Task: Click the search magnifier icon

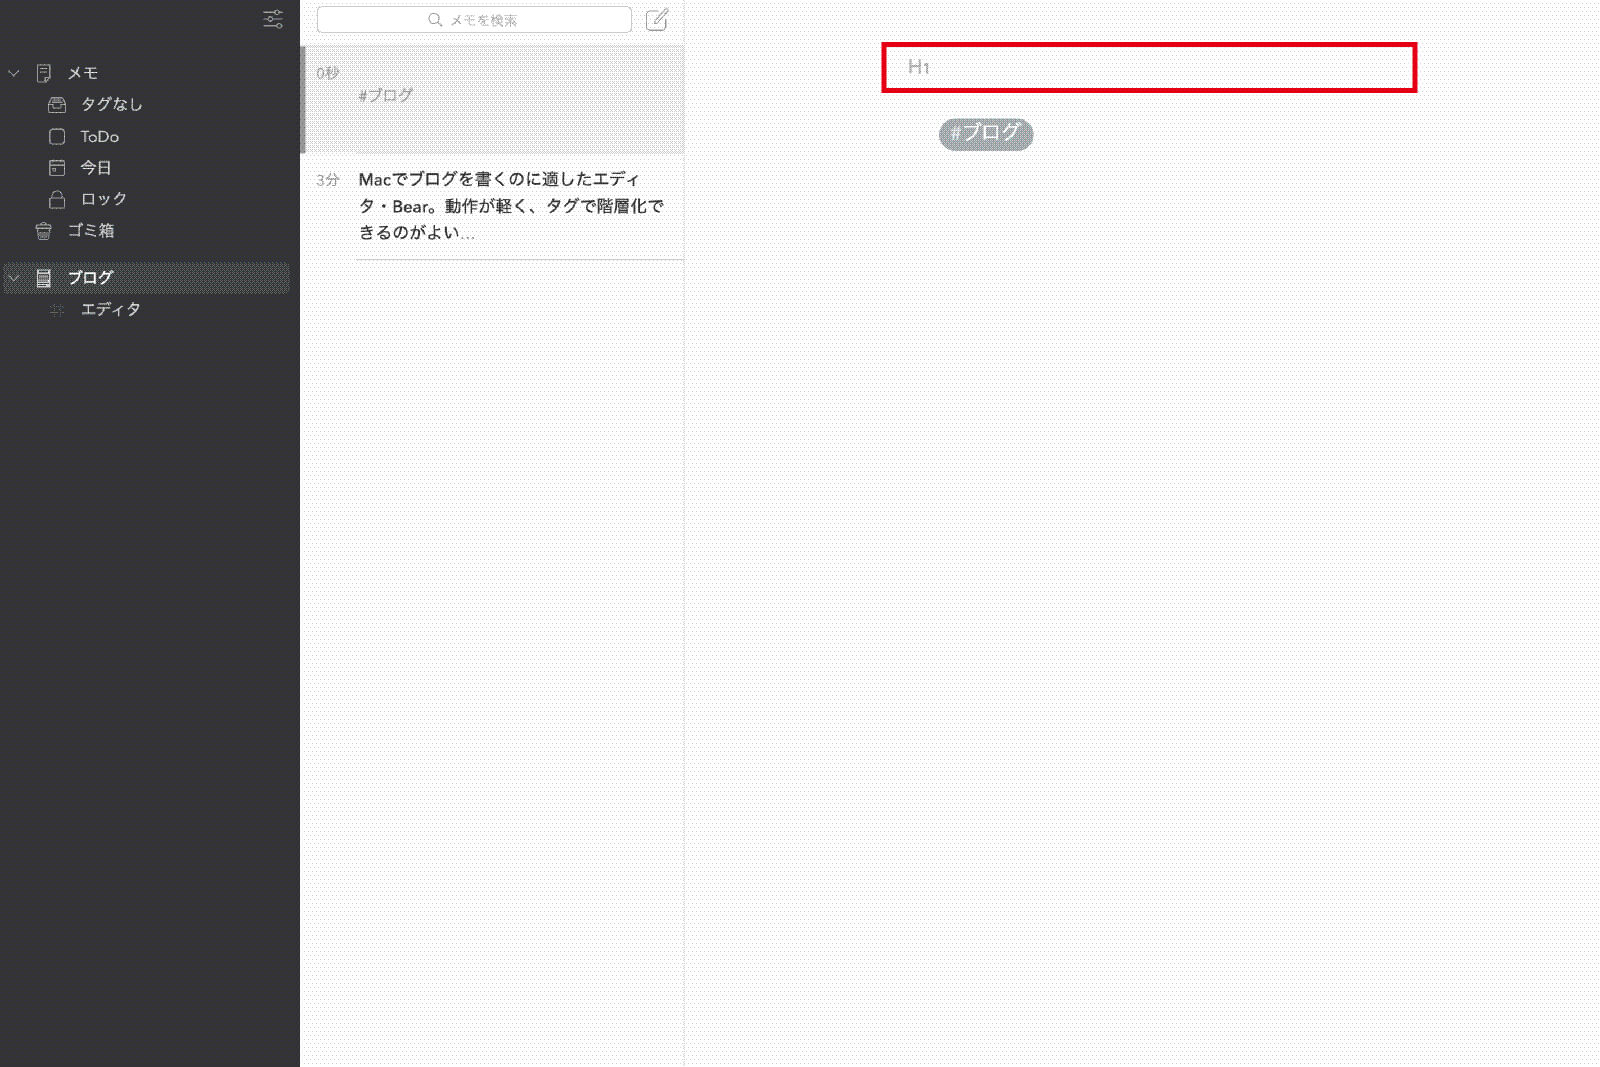Action: pos(435,20)
